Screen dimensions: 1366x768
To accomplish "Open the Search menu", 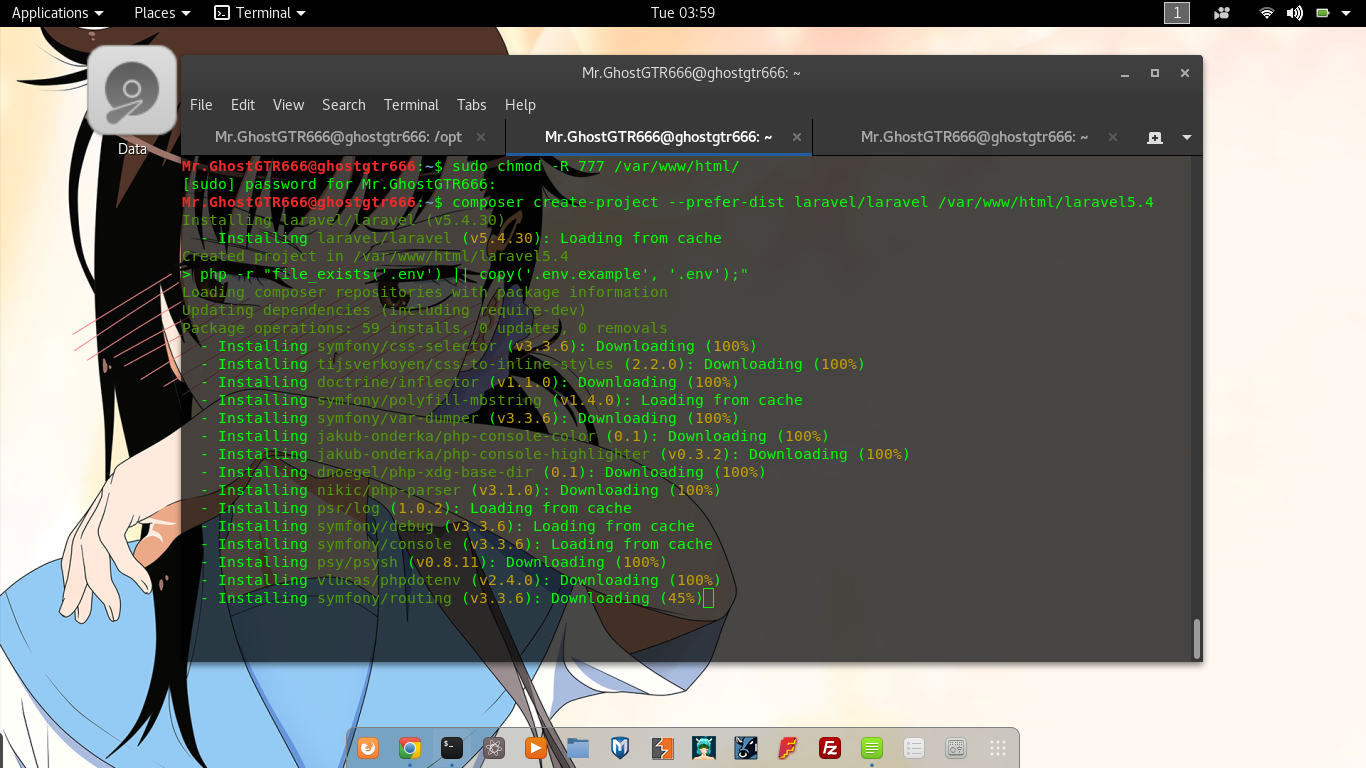I will (x=344, y=105).
